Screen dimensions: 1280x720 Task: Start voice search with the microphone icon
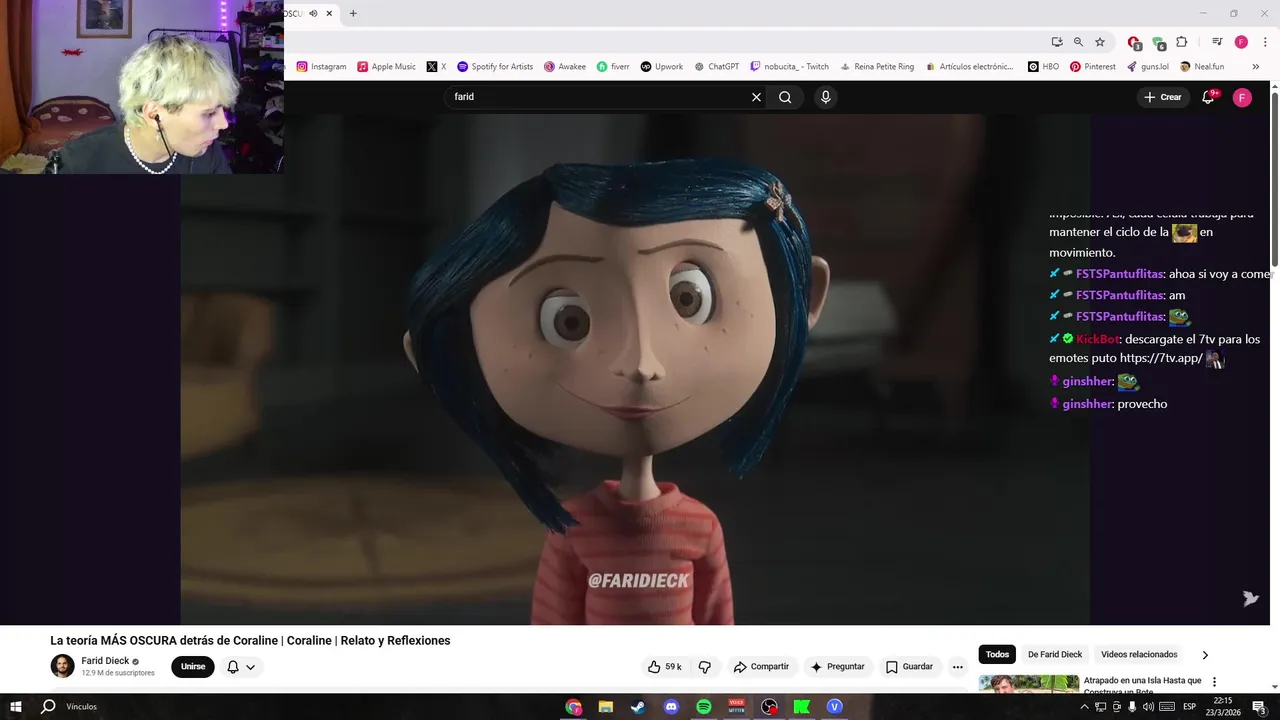825,97
